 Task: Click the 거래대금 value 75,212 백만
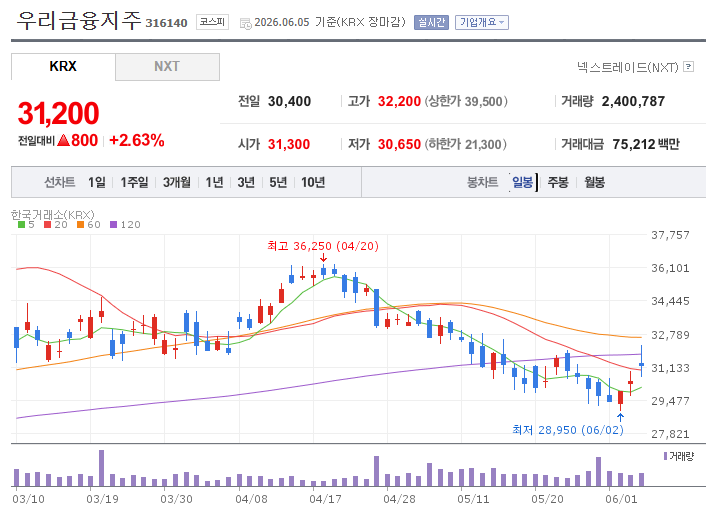(x=646, y=144)
